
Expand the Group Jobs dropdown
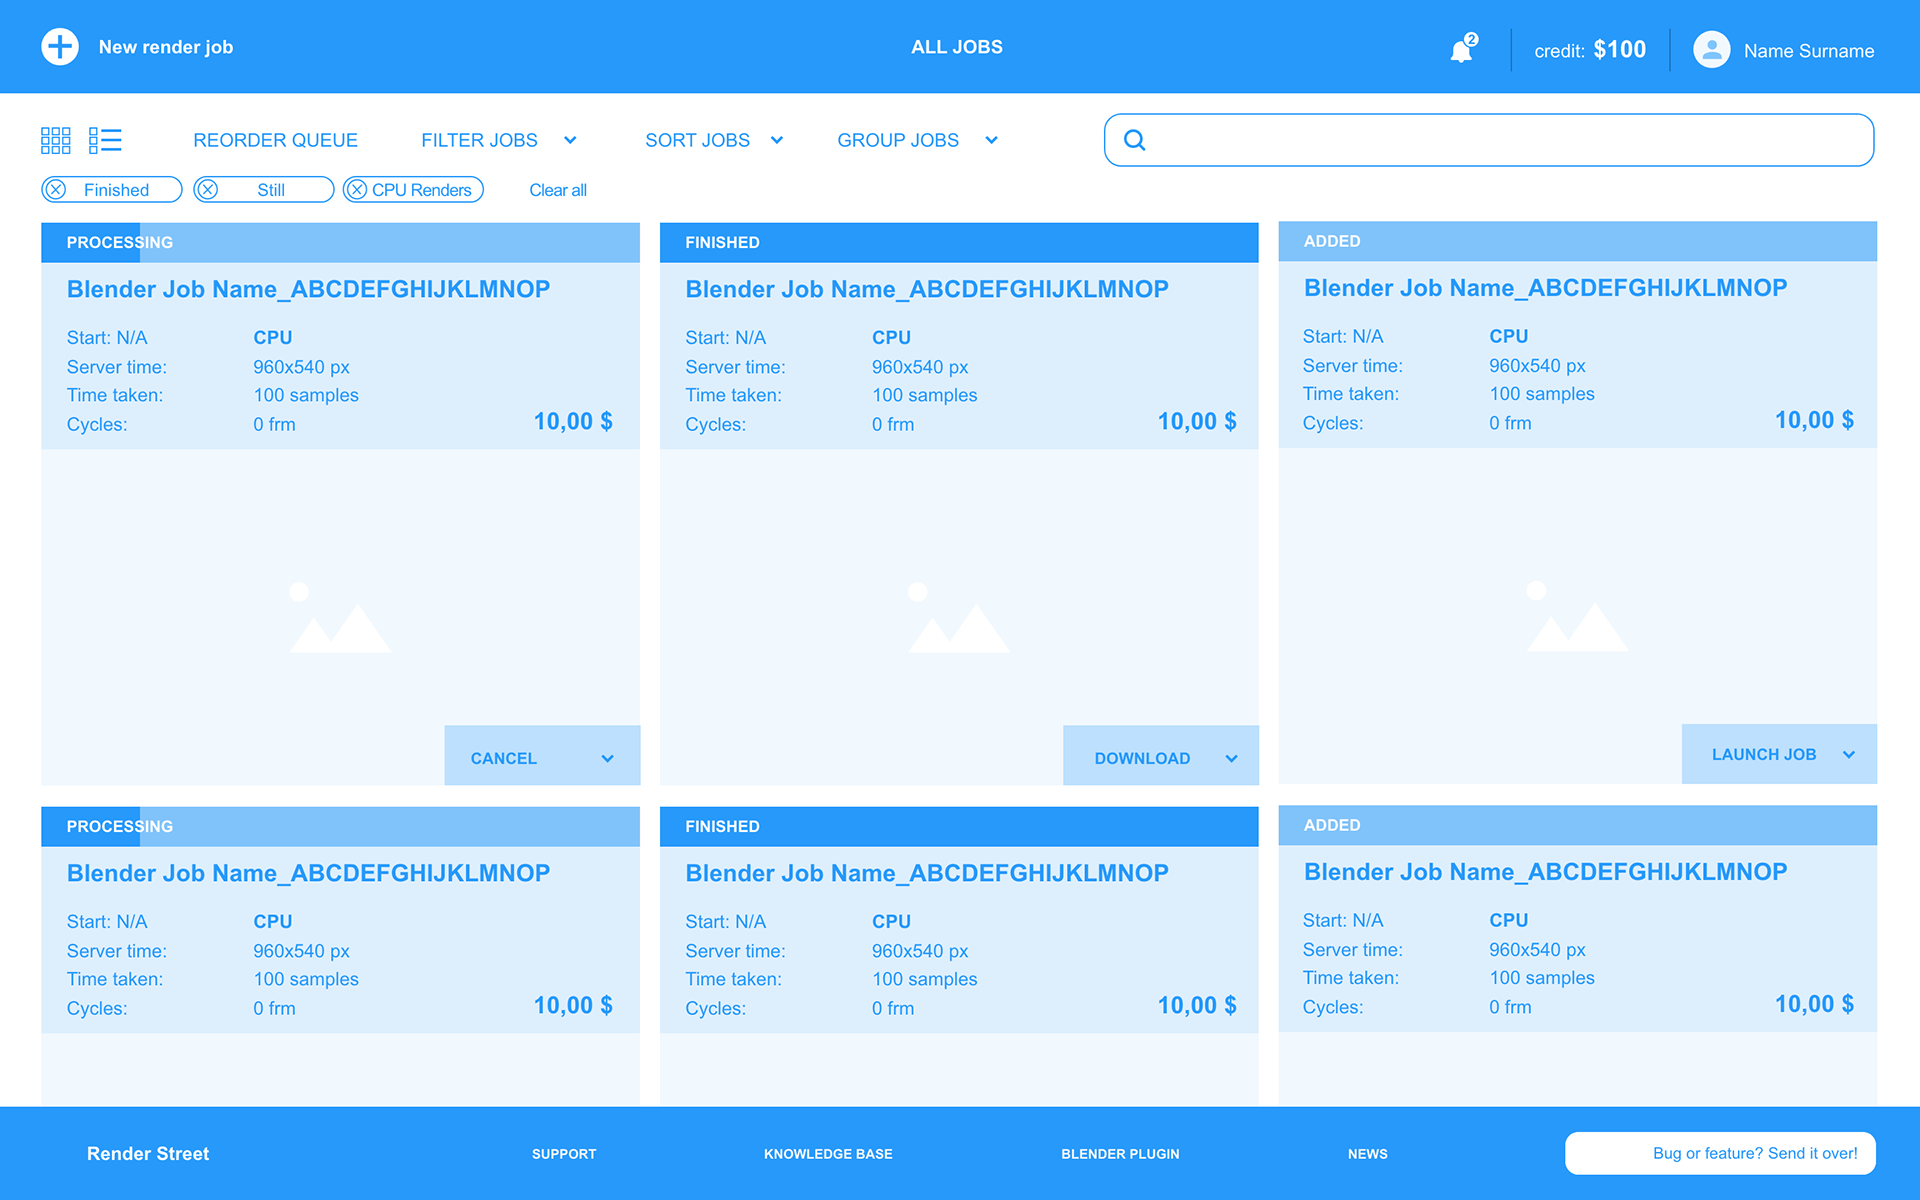[x=991, y=140]
